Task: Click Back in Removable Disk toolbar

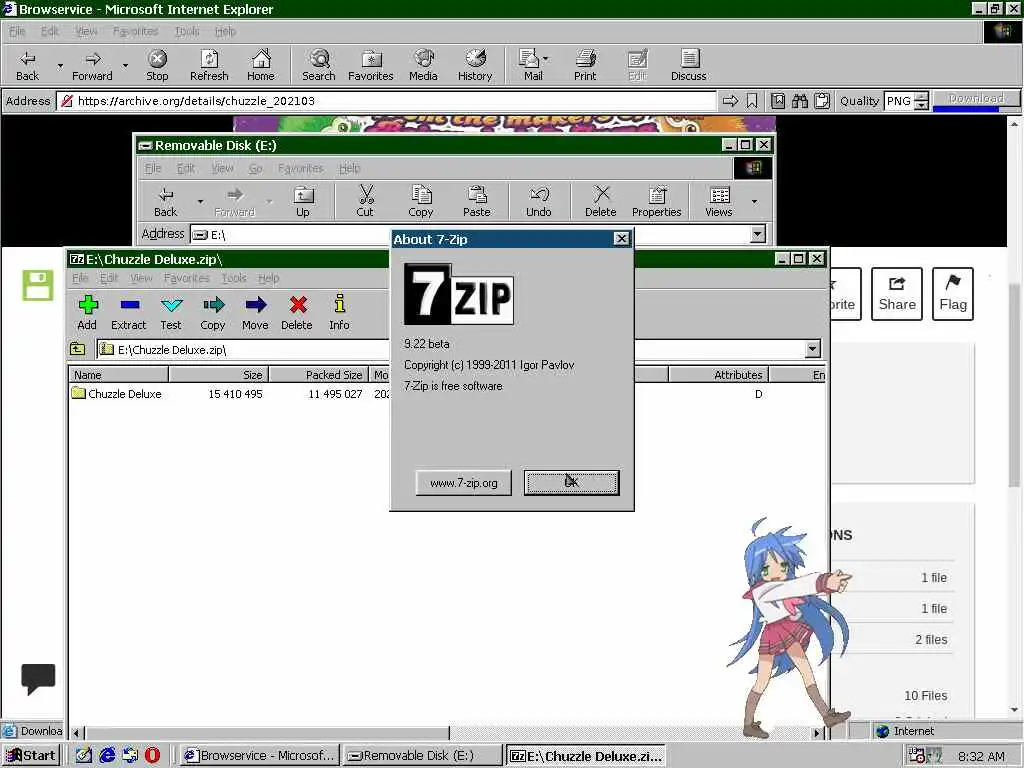Action: point(166,200)
